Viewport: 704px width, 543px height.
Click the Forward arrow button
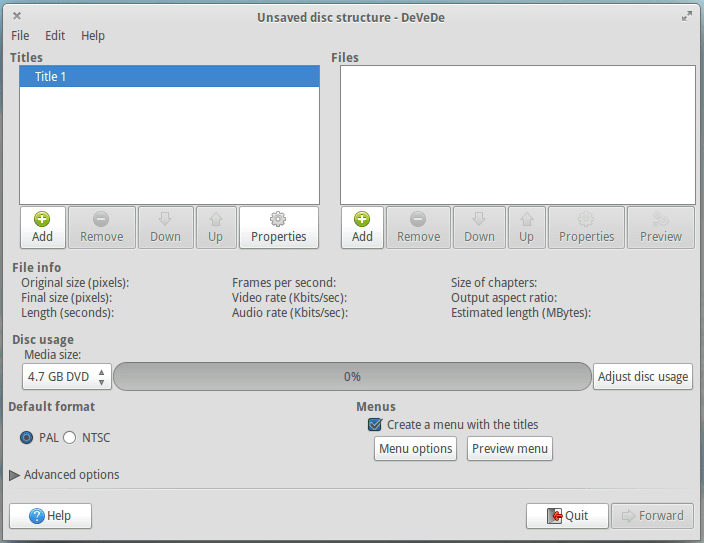click(x=652, y=516)
